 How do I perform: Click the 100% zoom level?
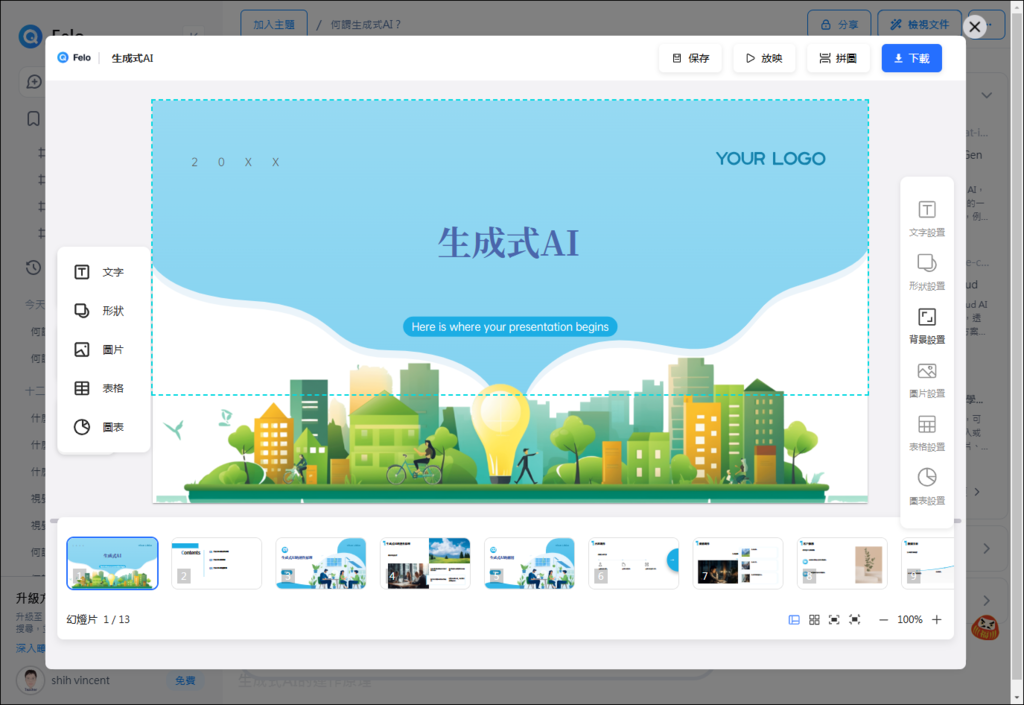(910, 619)
